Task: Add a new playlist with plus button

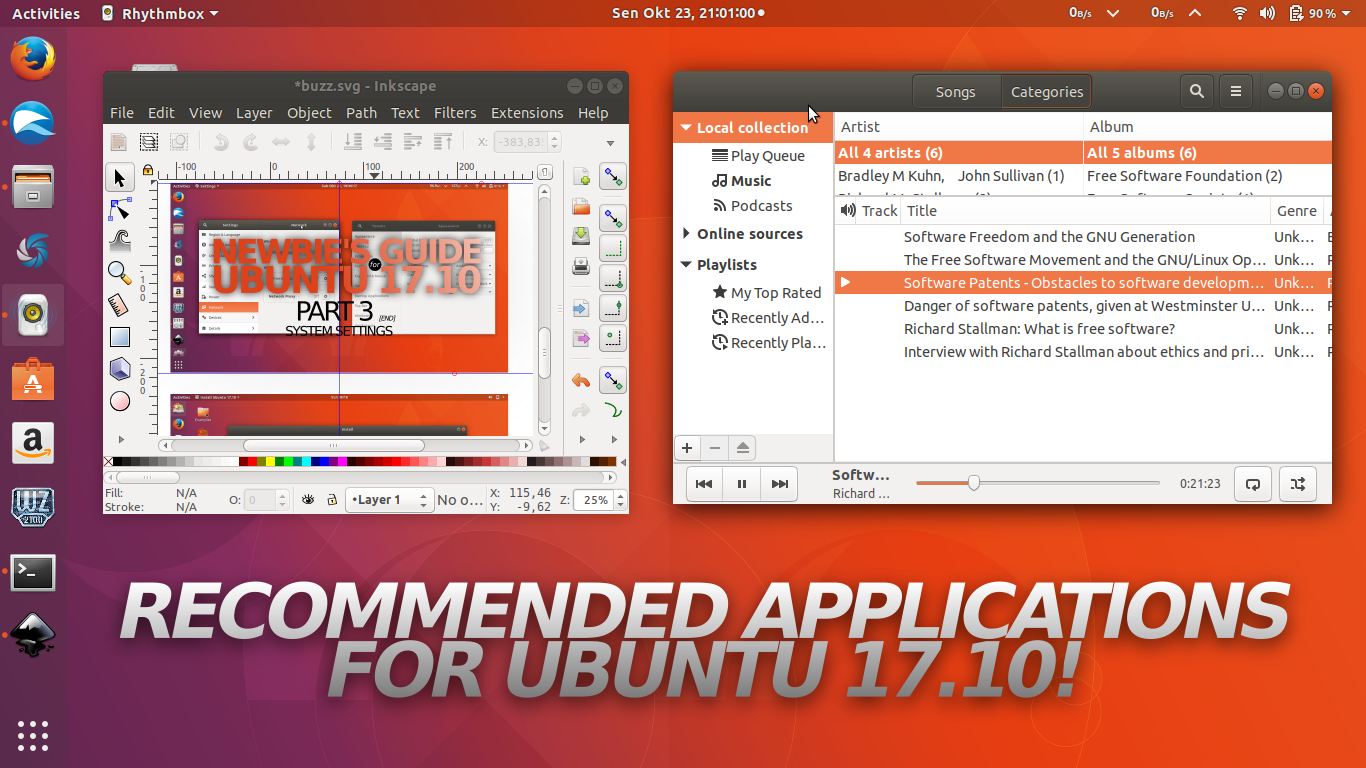Action: [687, 448]
